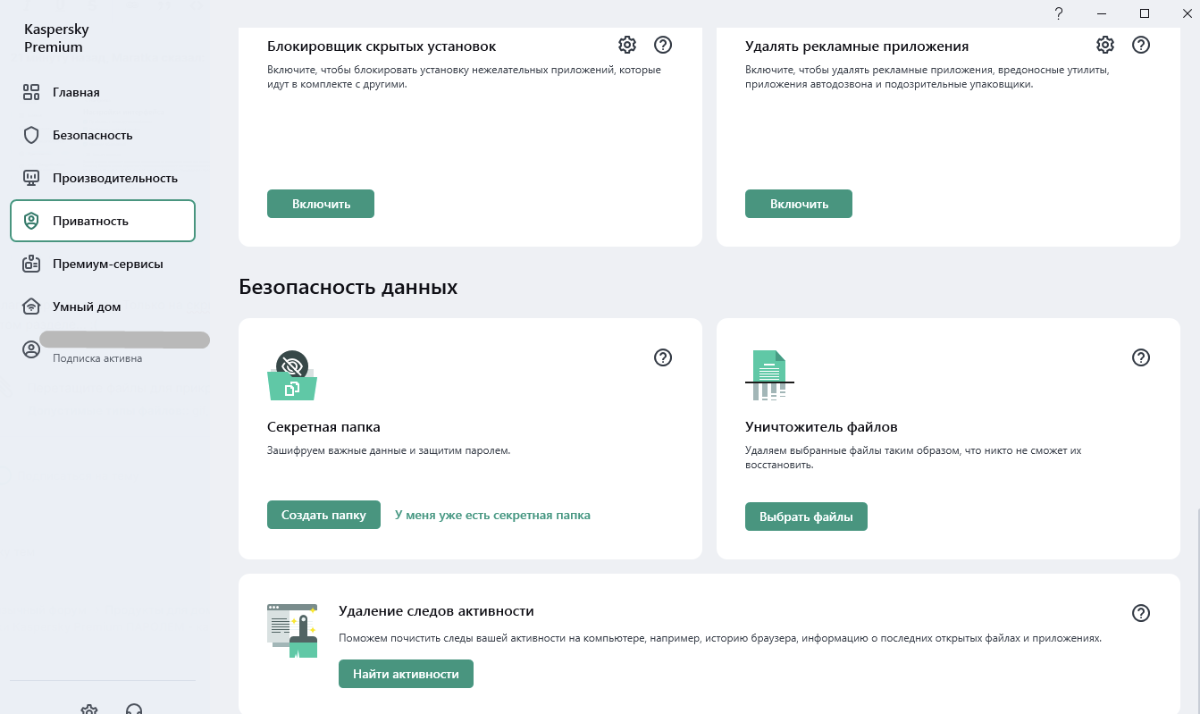The width and height of the screenshot is (1200, 714).
Task: Click the privacy shield icon beside Приватность
Action: click(x=31, y=221)
